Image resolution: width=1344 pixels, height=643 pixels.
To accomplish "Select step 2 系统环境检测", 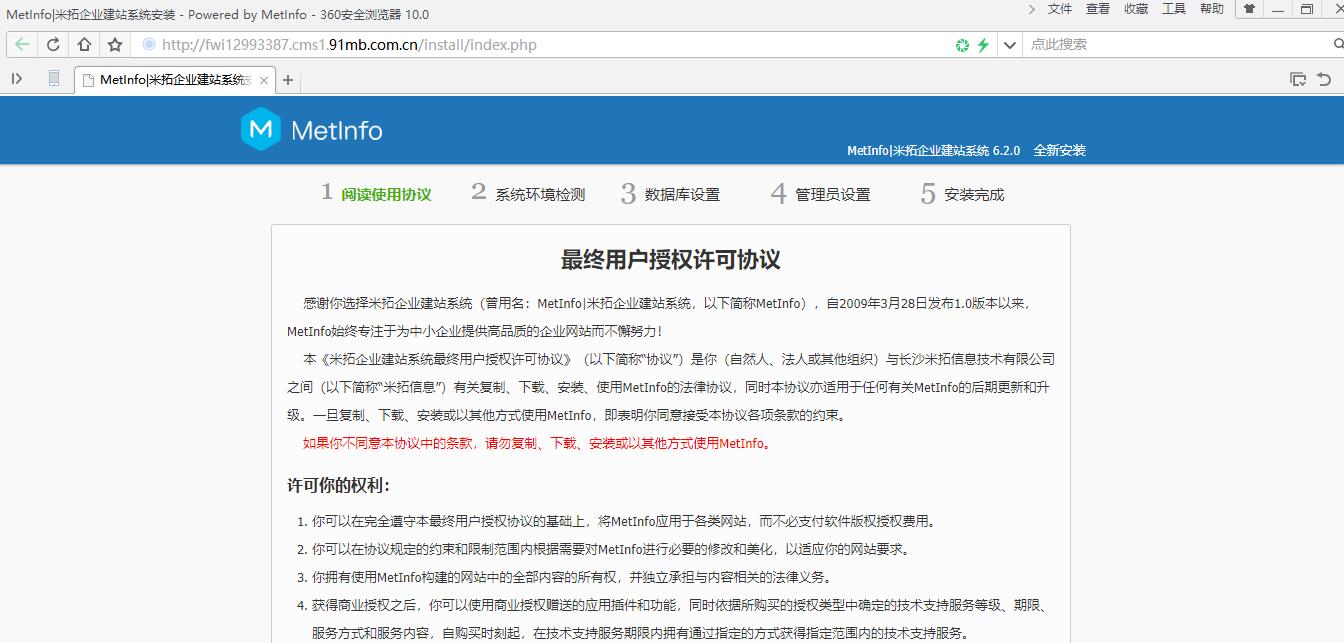I will click(528, 193).
